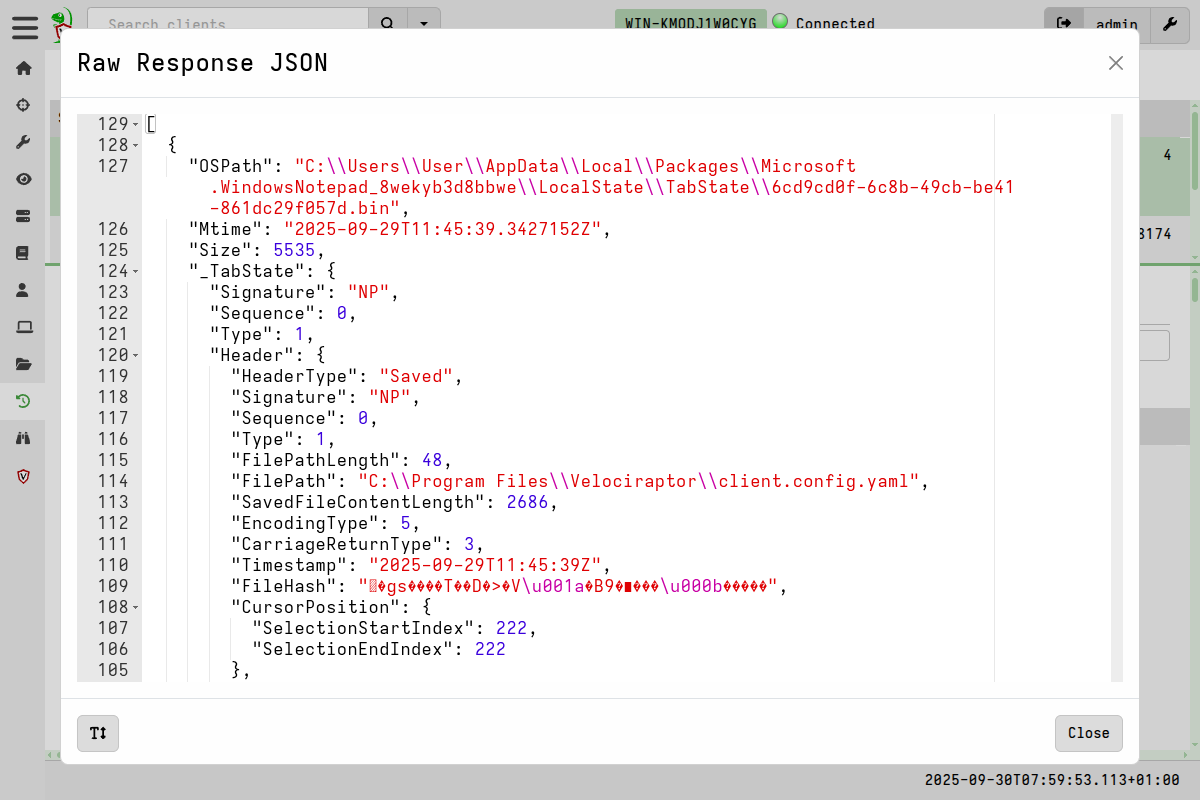The height and width of the screenshot is (800, 1200).
Task: Open View Artifacts wrench icon in sidebar
Action: [23, 141]
